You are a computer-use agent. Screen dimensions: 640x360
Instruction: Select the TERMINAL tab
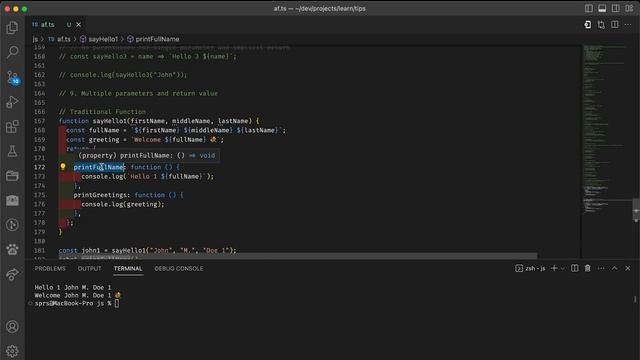tap(128, 269)
